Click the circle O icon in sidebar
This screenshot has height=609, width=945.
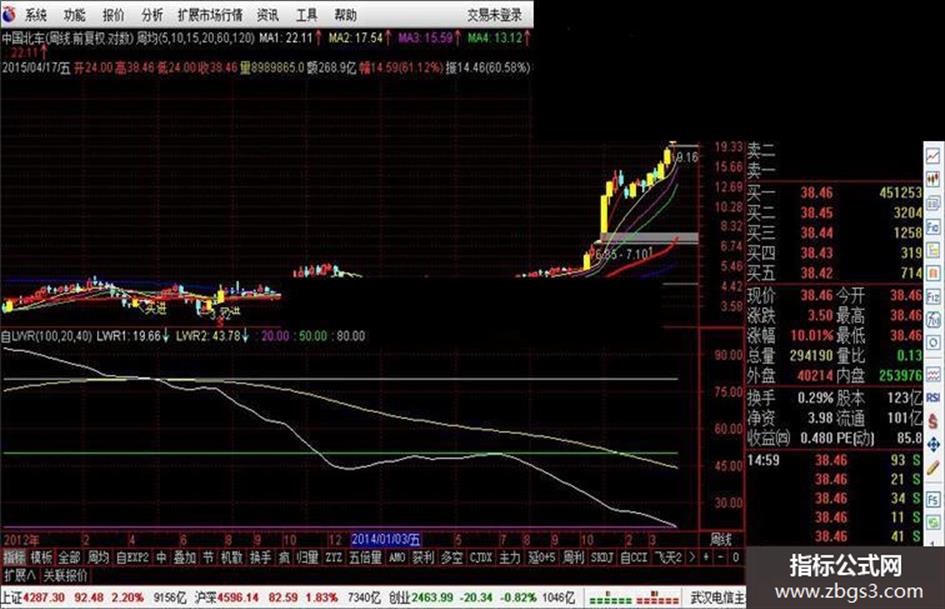pyautogui.click(x=934, y=343)
